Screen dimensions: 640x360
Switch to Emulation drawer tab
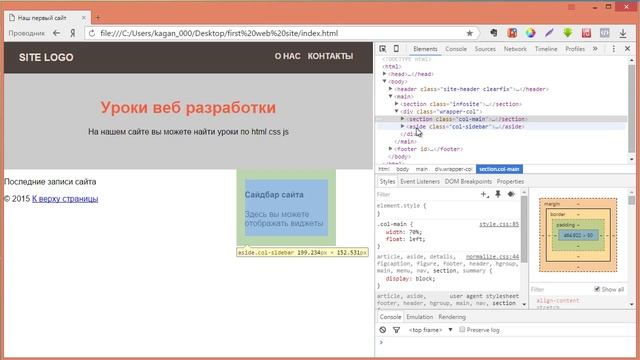click(x=420, y=317)
